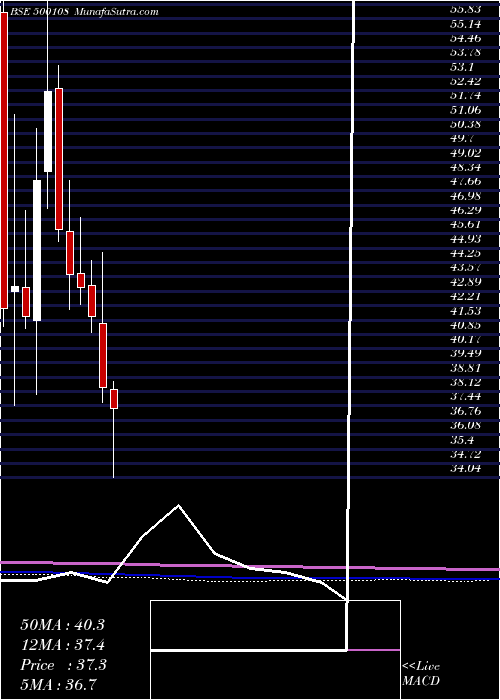Click the 43.57 price level label

[464, 267]
